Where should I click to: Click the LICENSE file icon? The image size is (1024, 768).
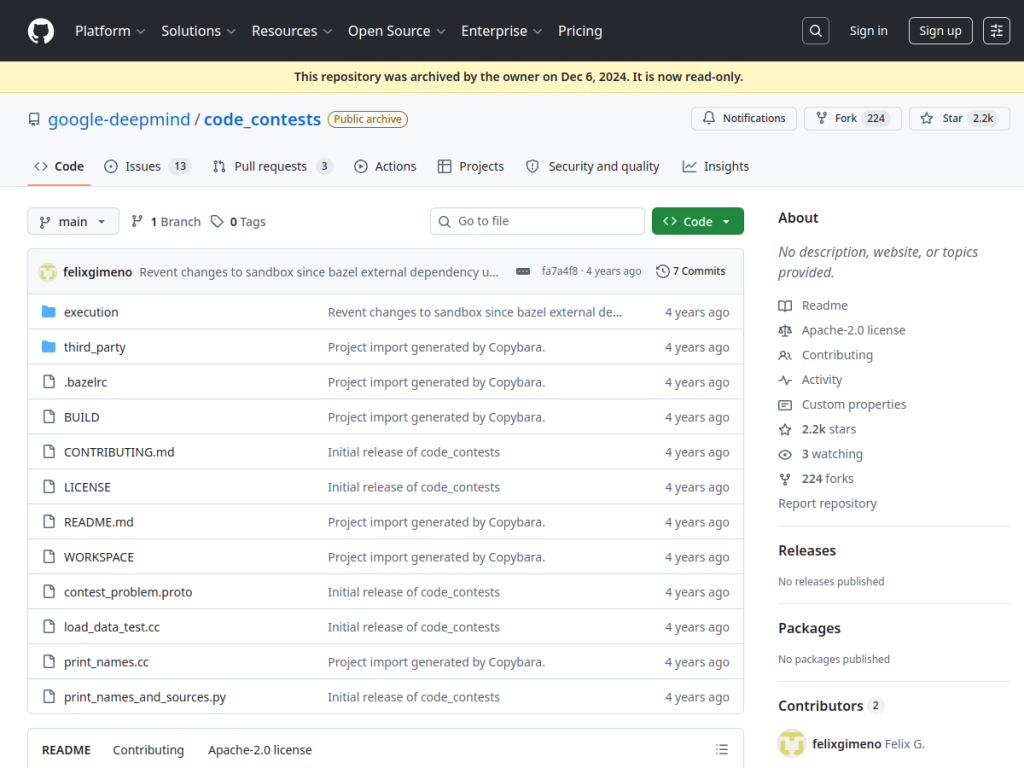(x=48, y=487)
